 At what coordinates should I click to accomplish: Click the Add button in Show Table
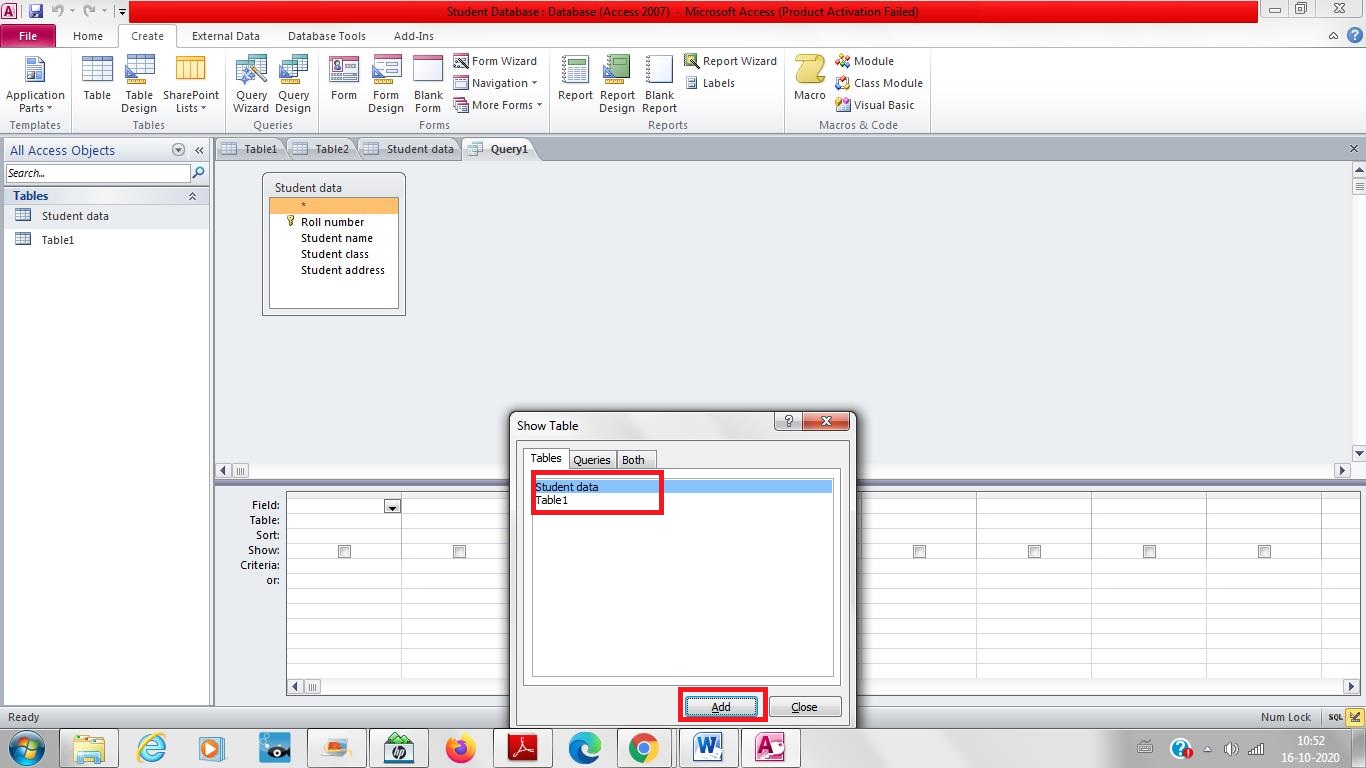721,707
